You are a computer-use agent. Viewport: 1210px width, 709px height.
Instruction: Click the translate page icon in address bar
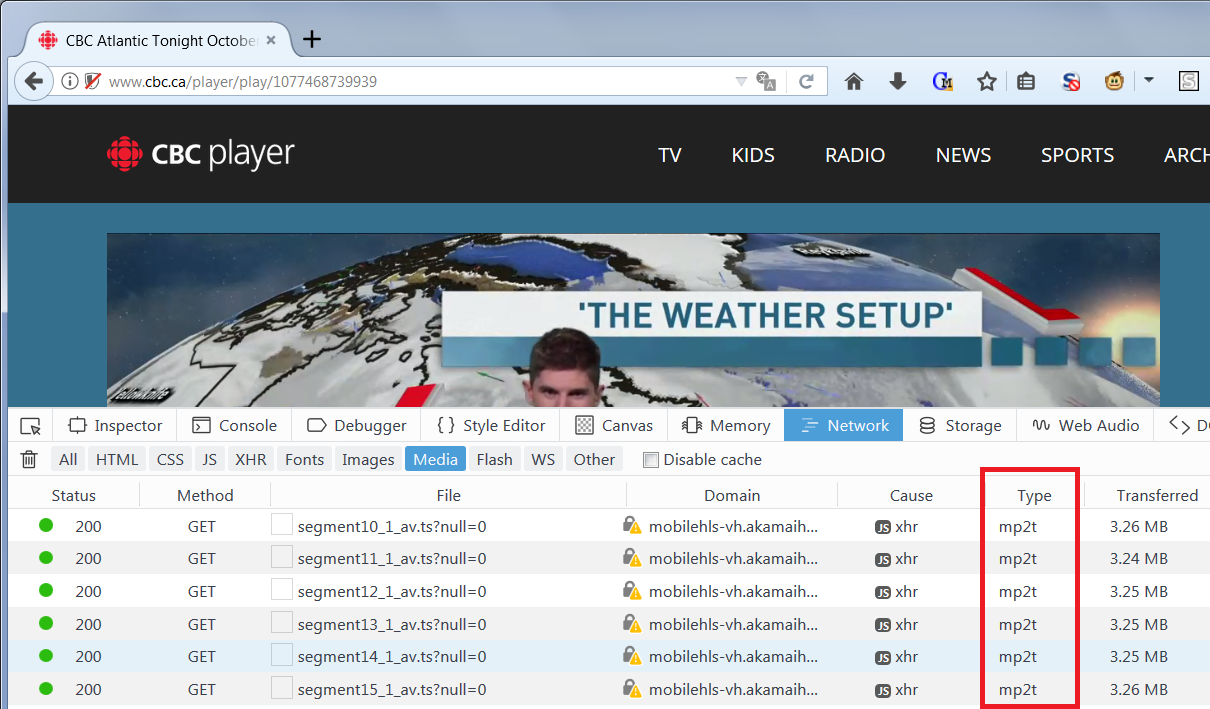click(x=767, y=82)
